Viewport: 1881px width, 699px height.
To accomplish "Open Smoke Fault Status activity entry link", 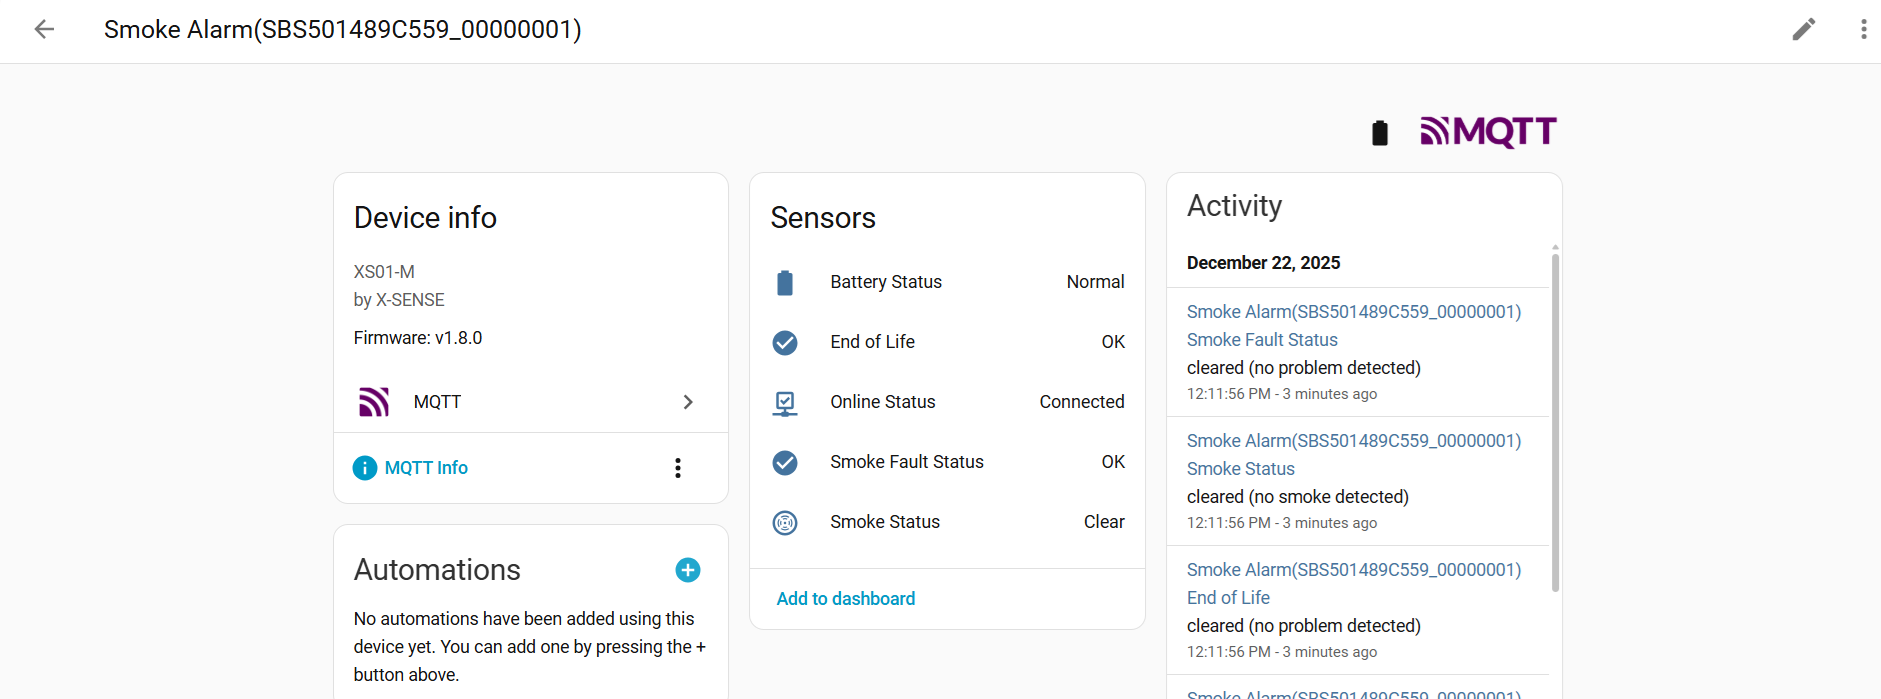I will pyautogui.click(x=1261, y=340).
